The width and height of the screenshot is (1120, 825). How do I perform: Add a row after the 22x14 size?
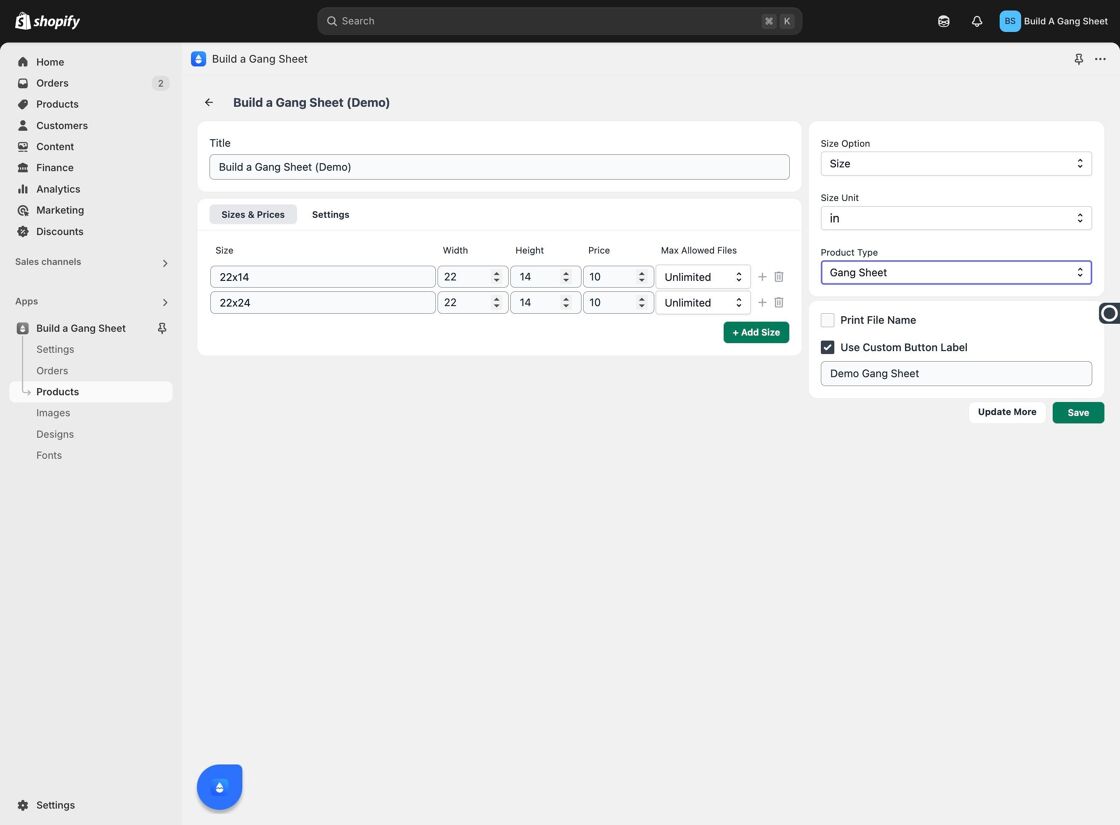coord(762,276)
